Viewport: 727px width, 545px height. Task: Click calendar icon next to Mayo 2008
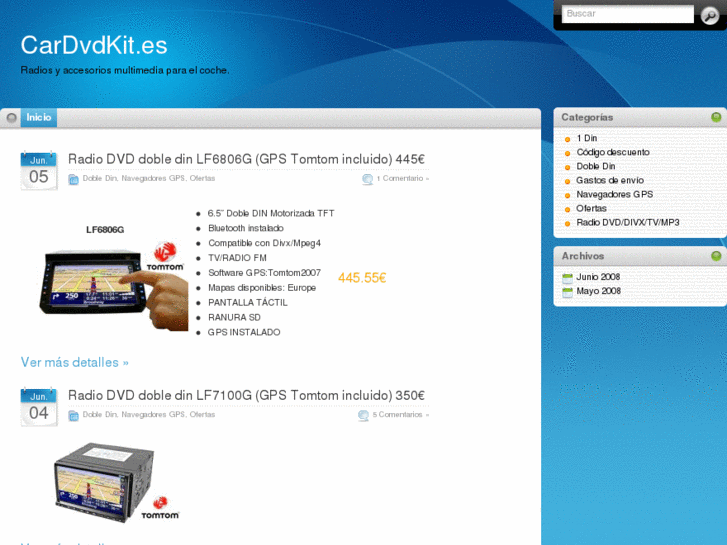(x=567, y=293)
